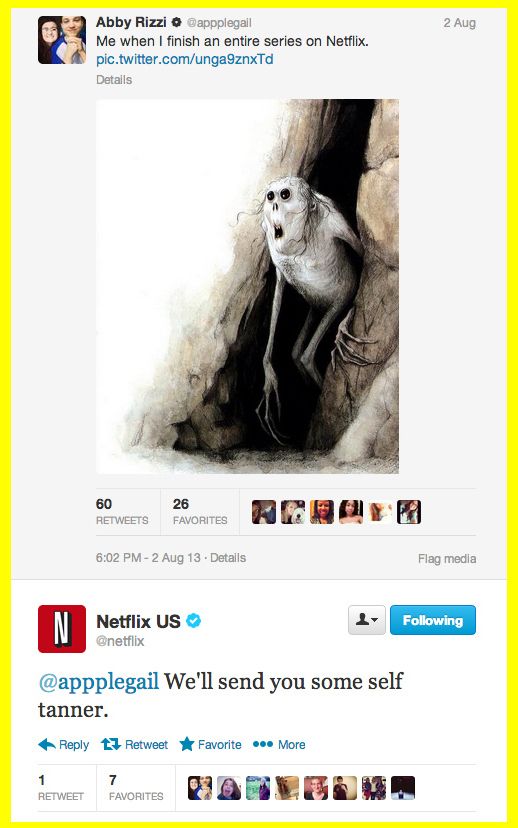Open the pic.twitter.com/unga9znxTd link
Screen dimensions: 518x828
pos(185,59)
